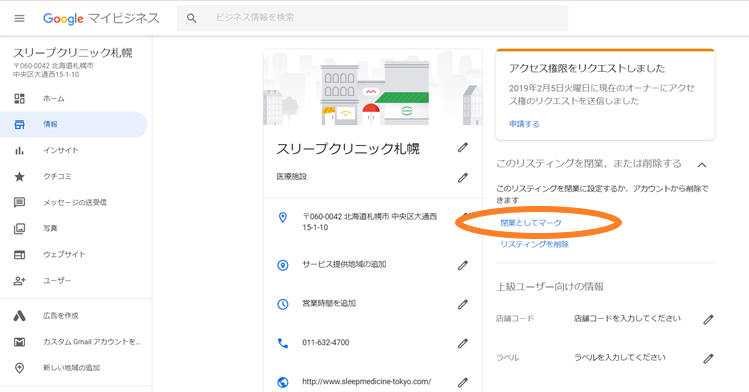Viewport: 749px width, 392px height.
Task: Click the 写真 photo icon
Action: (x=20, y=229)
